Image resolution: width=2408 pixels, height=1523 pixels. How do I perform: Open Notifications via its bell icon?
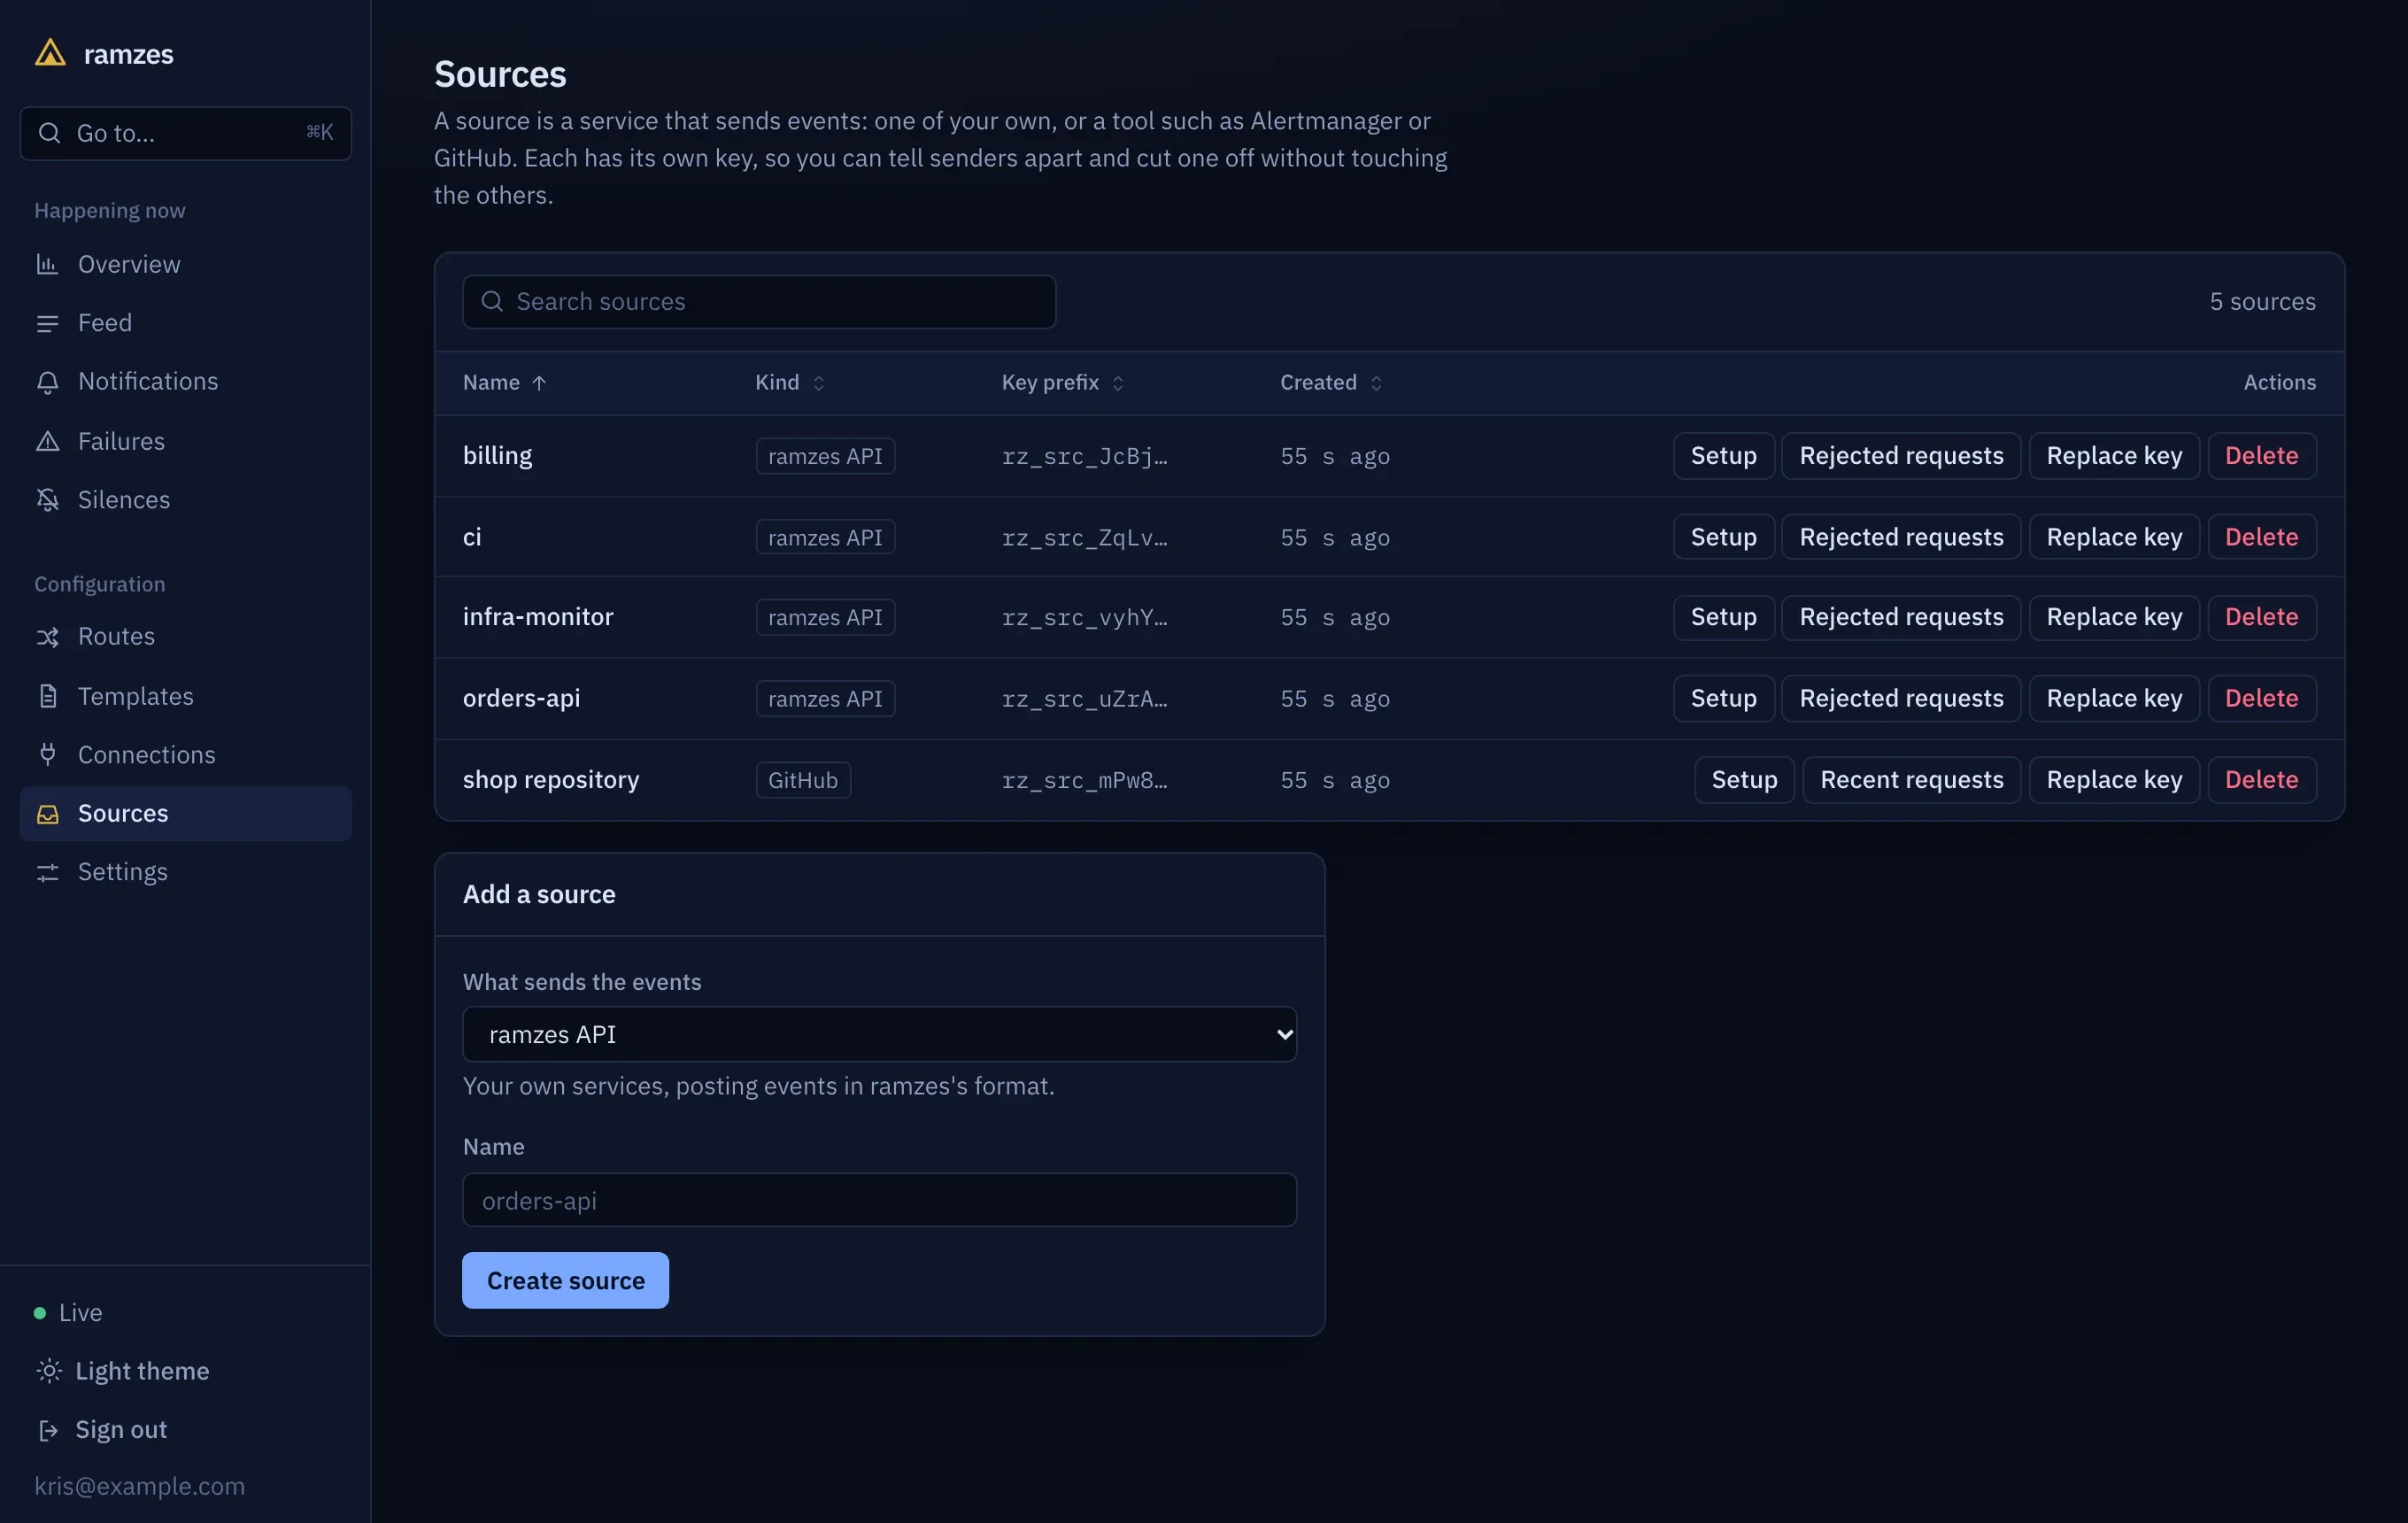[x=47, y=382]
